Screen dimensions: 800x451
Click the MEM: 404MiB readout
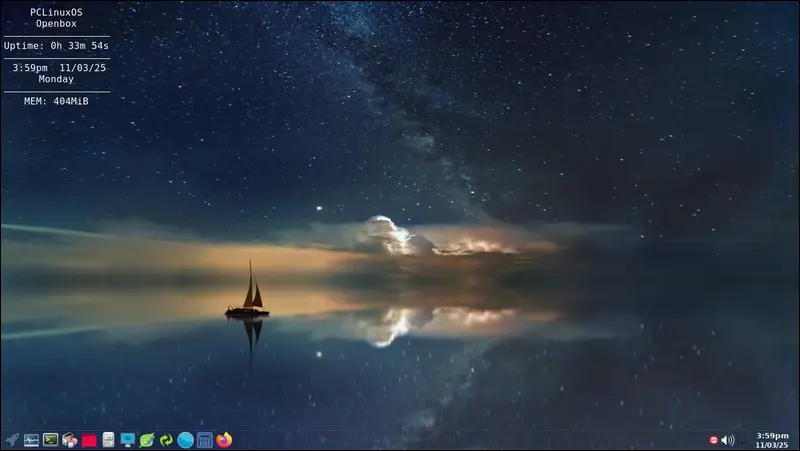point(56,101)
